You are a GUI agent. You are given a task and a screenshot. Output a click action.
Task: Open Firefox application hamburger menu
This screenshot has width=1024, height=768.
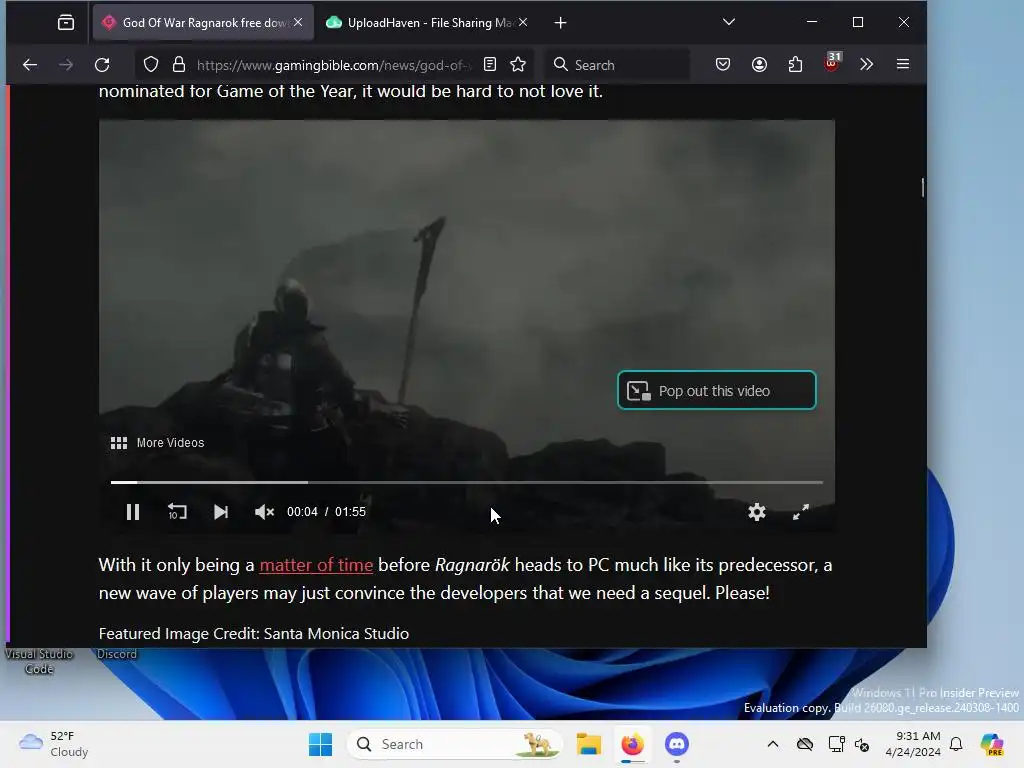[x=903, y=64]
